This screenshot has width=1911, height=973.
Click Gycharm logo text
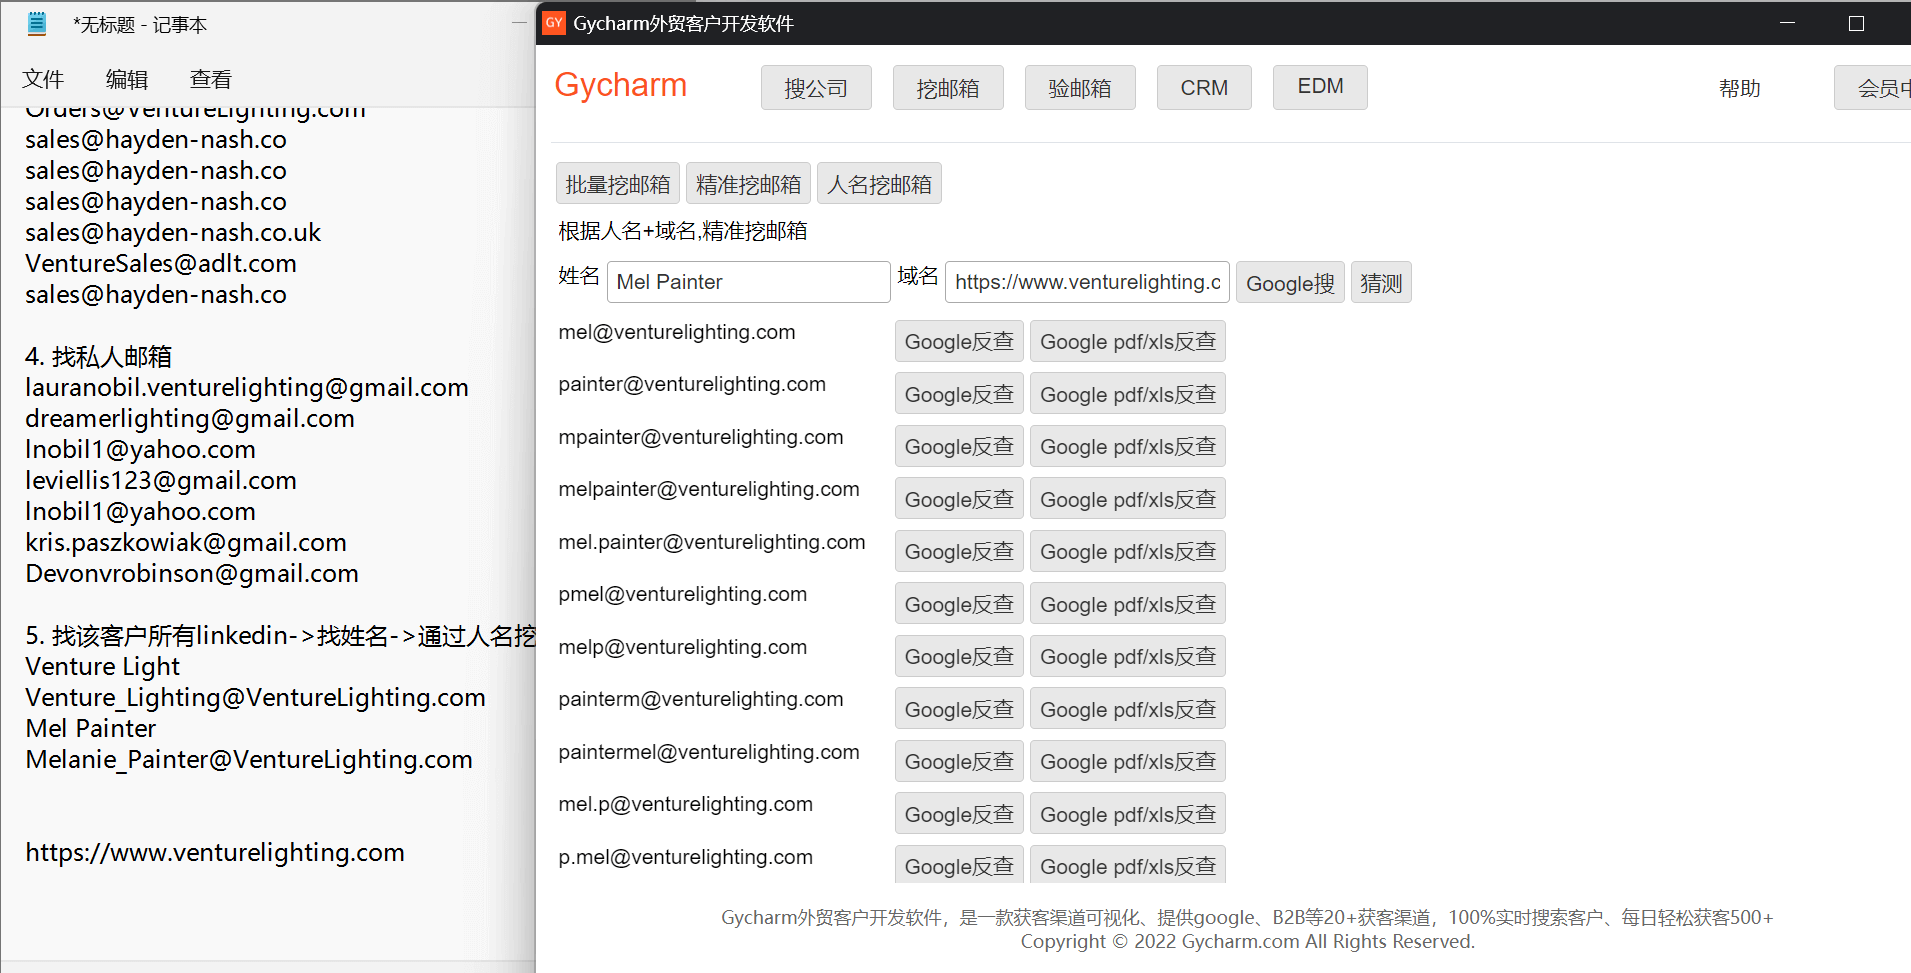[x=621, y=85]
